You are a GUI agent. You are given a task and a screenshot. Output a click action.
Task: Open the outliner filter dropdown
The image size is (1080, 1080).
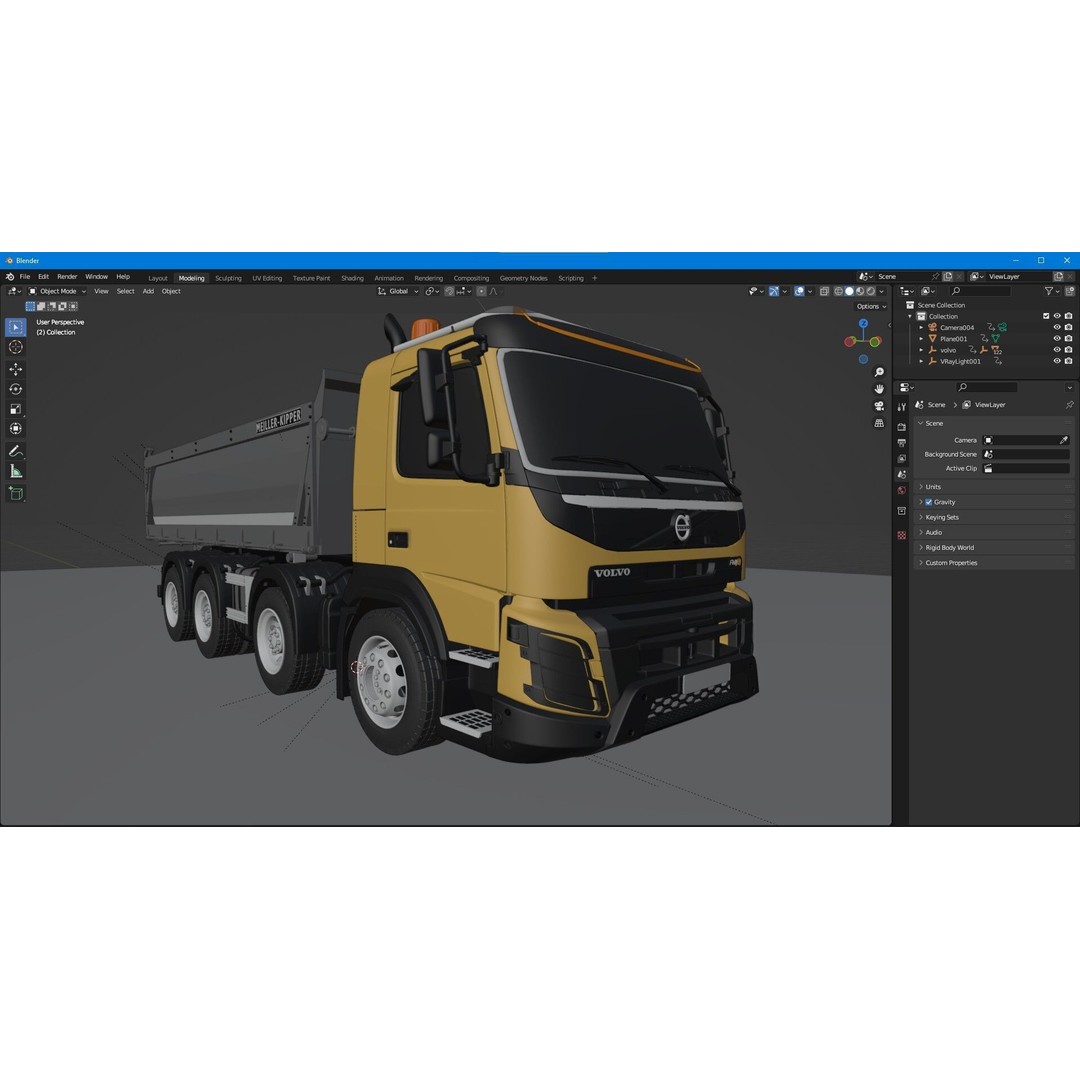(1052, 291)
